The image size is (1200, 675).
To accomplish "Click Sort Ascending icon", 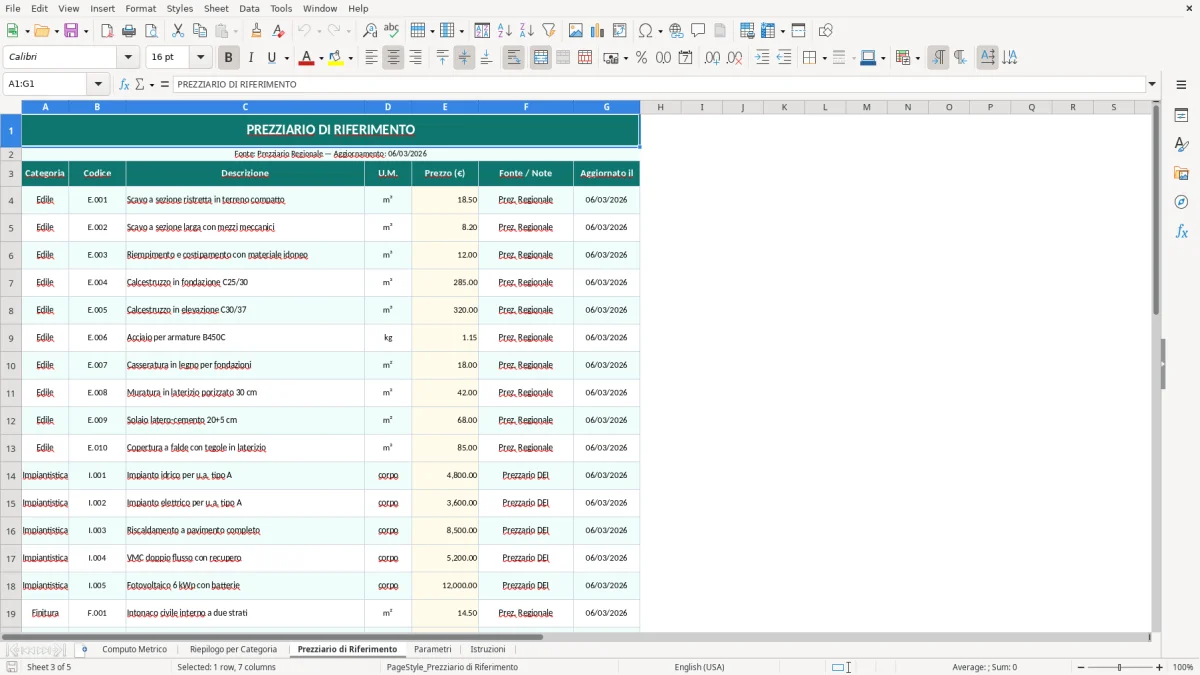I will pyautogui.click(x=504, y=31).
